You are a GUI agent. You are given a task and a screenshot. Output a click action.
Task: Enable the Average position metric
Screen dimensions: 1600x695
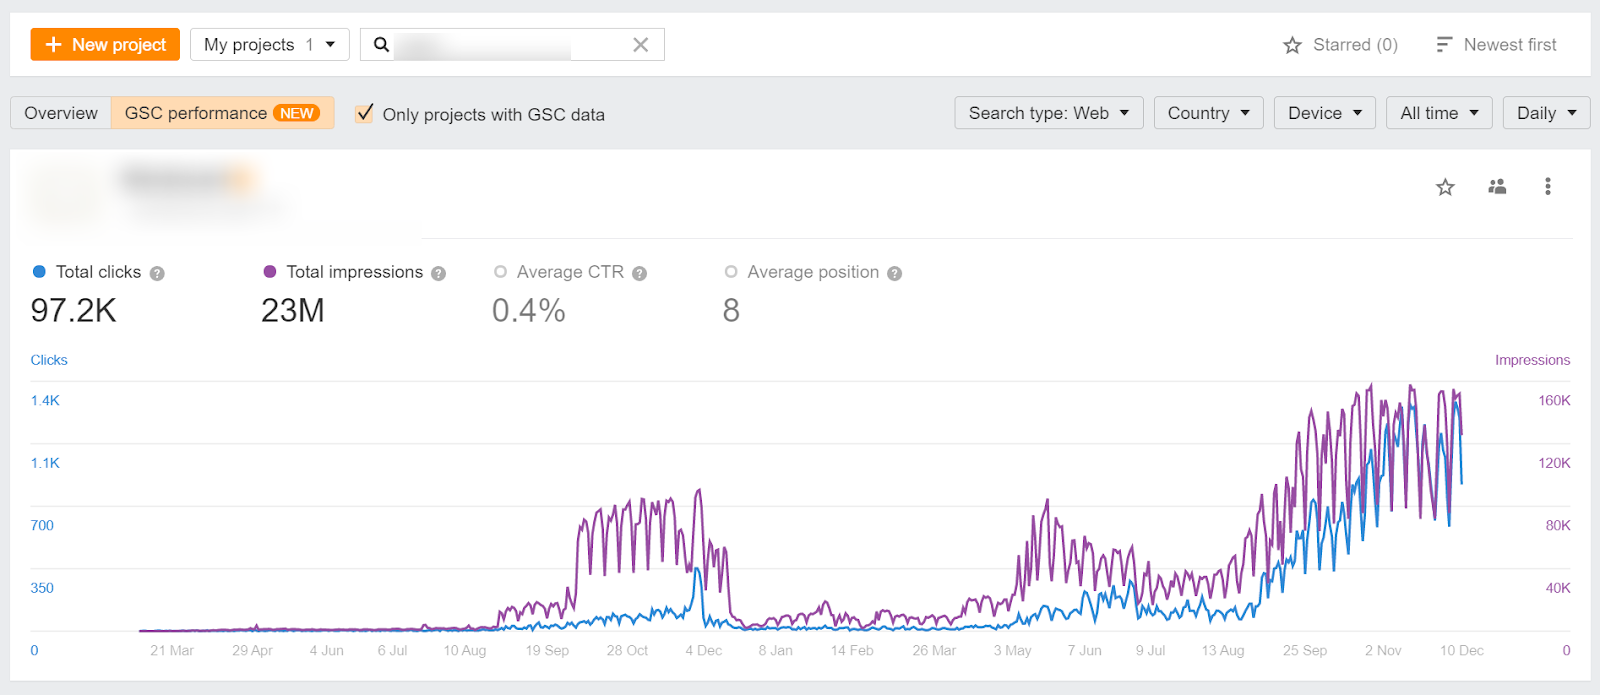tap(731, 272)
